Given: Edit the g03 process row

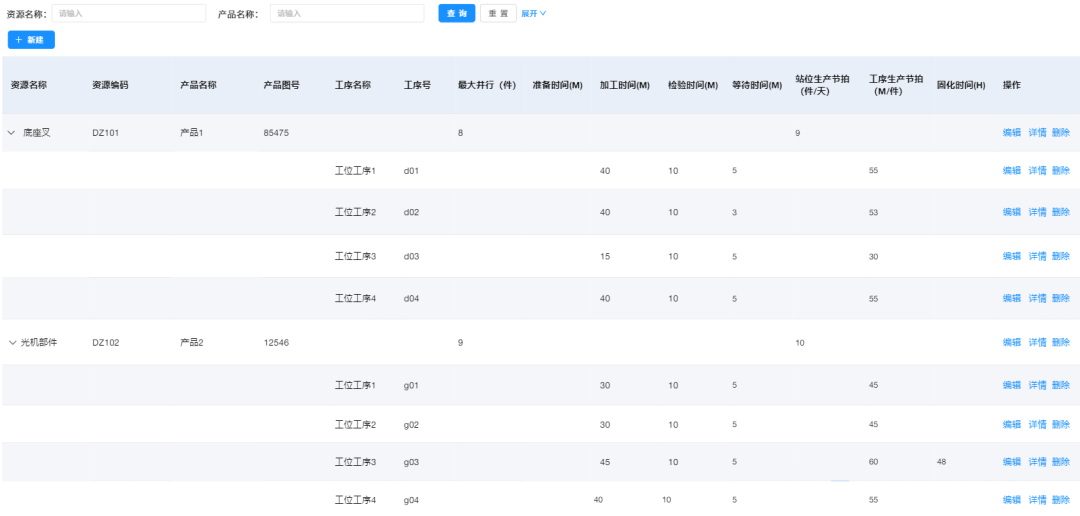Looking at the screenshot, I should pos(1012,462).
